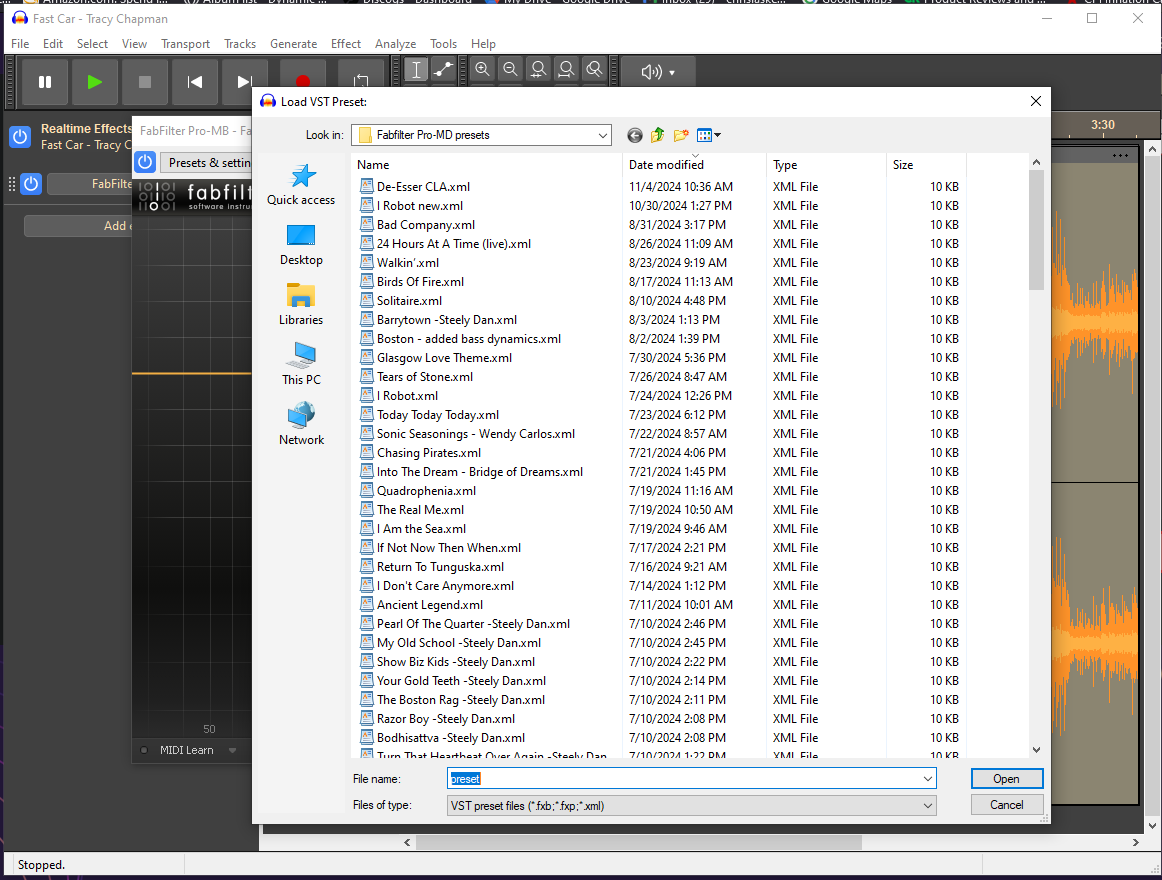
Task: Toggle the power button in FabFilter Pro-MB window
Action: (145, 162)
